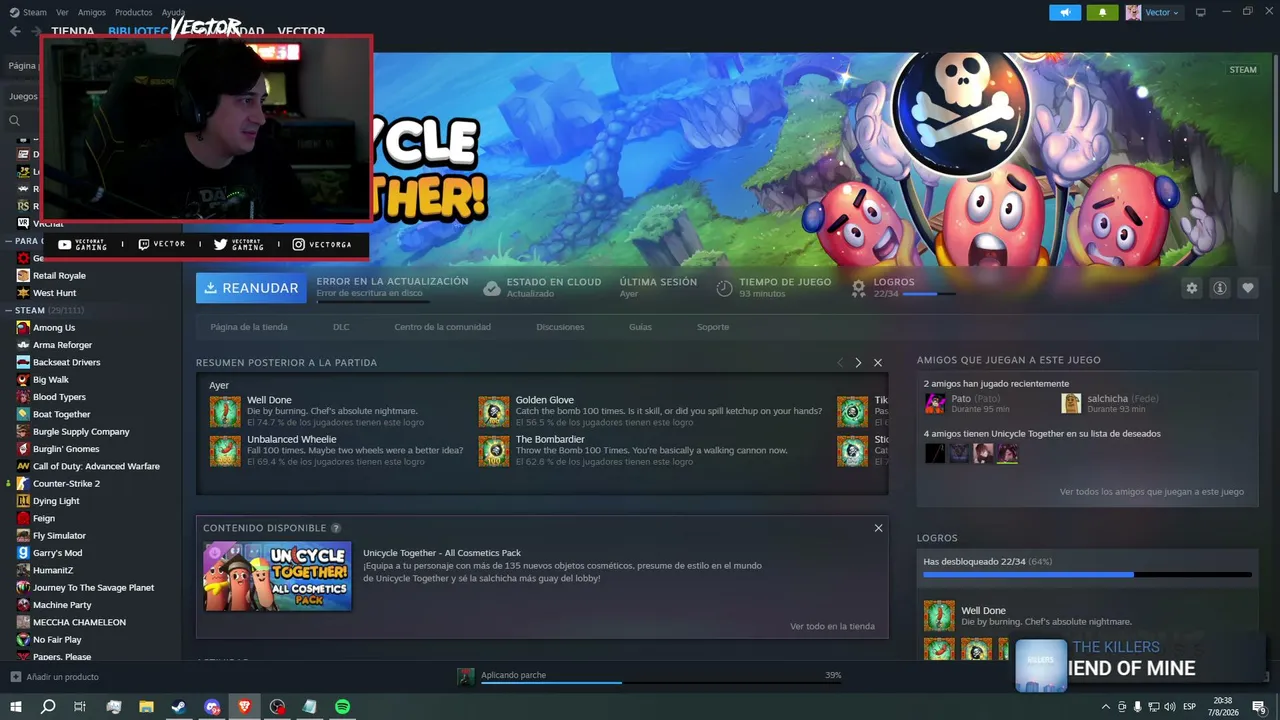Viewport: 1280px width, 720px height.
Task: Open the green notifications bell
Action: point(1102,12)
